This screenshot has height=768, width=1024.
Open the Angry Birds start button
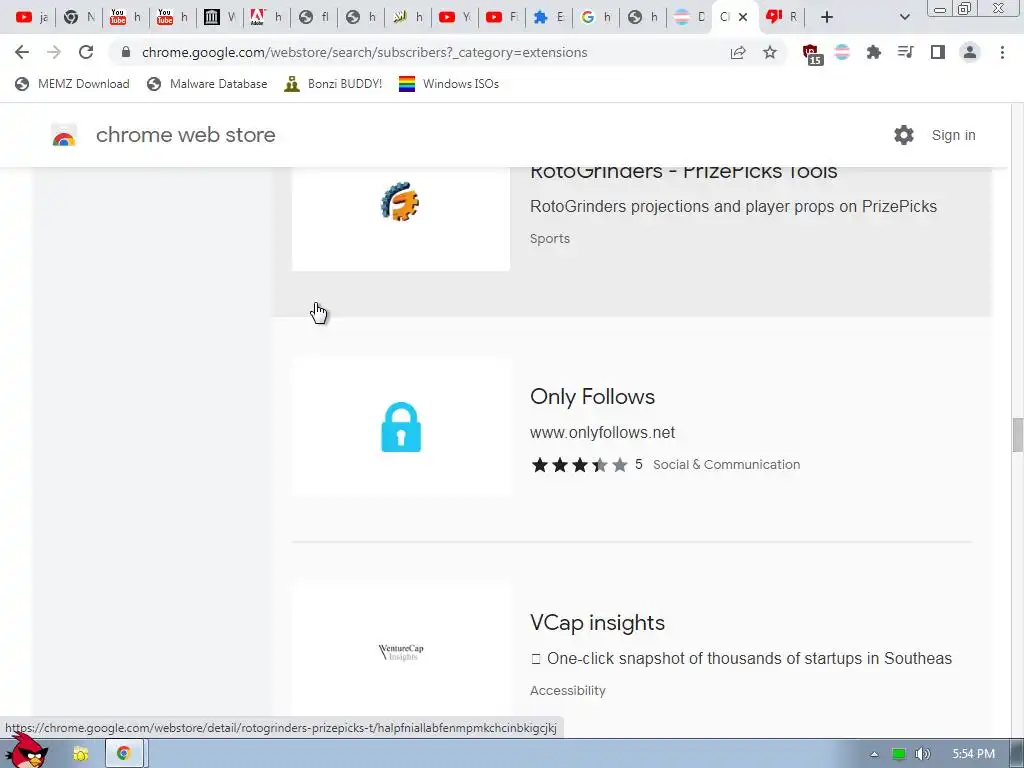point(26,751)
